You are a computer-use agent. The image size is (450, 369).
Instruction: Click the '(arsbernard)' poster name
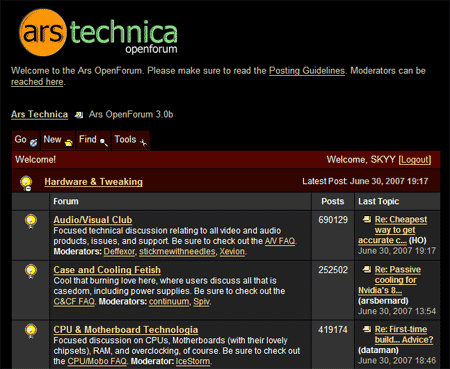[x=383, y=301]
